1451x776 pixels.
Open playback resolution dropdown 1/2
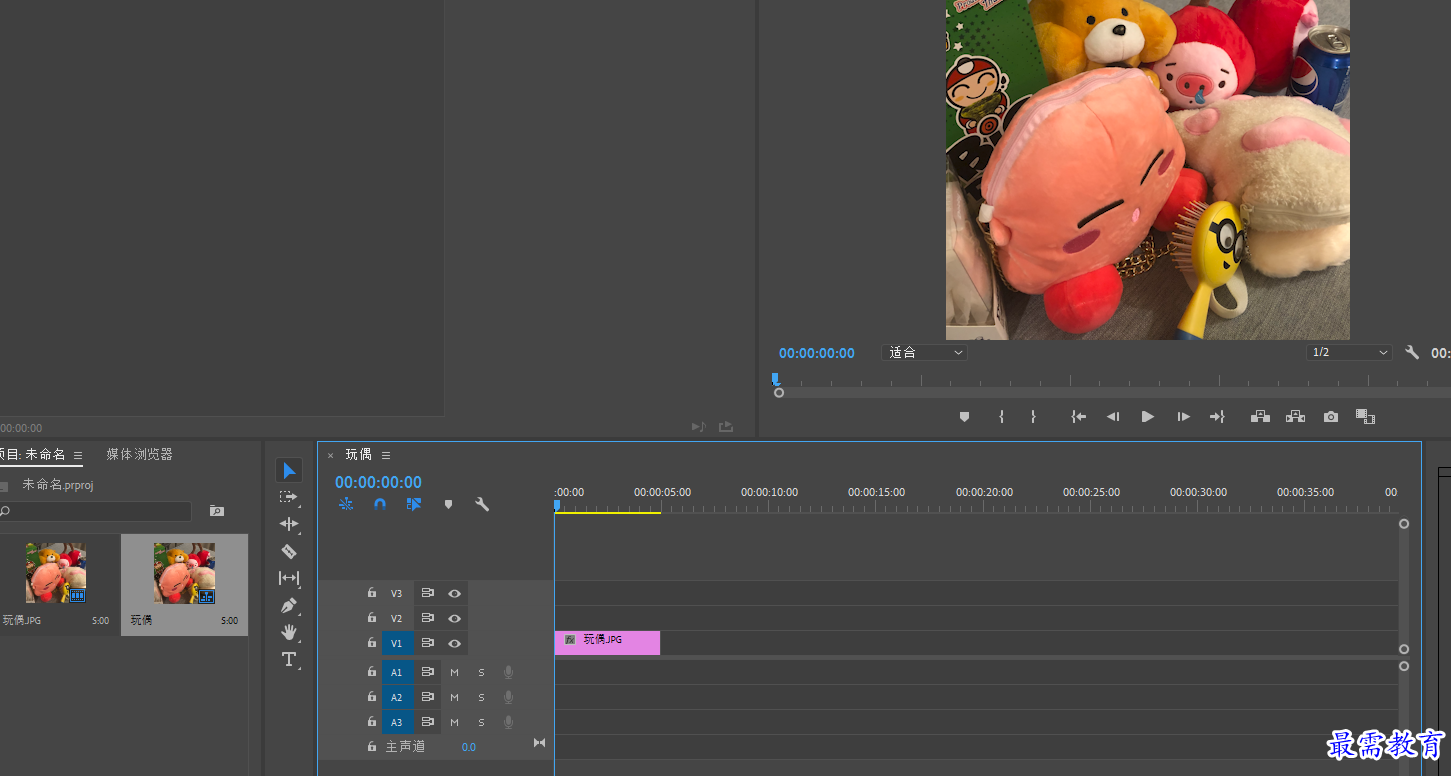[x=1350, y=353]
